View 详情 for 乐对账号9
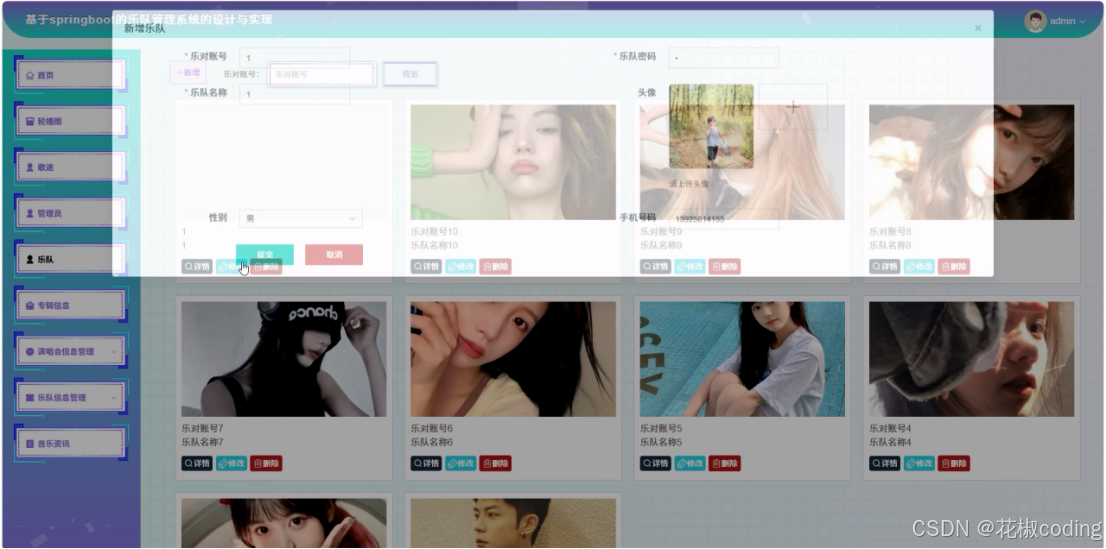This screenshot has width=1106, height=549. [x=655, y=267]
